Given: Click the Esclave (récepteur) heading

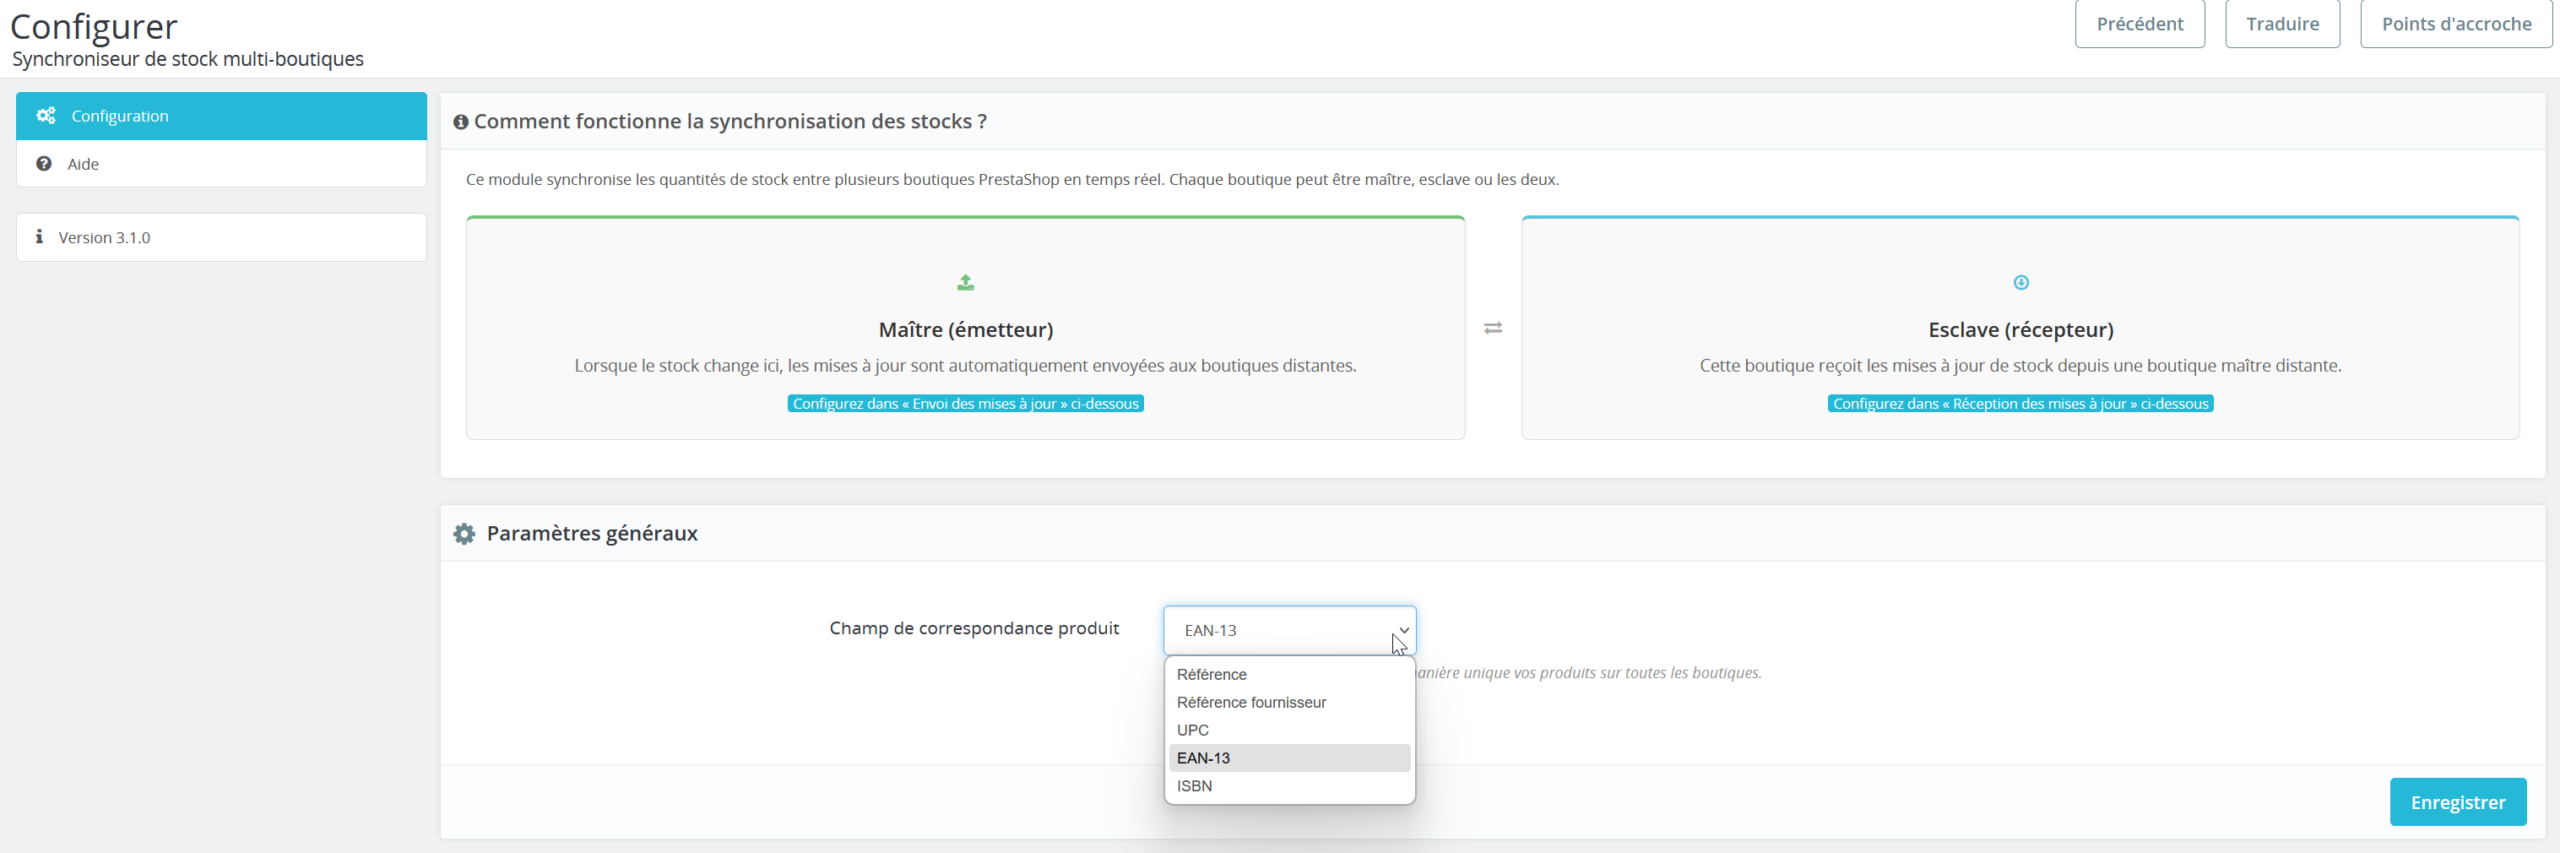Looking at the screenshot, I should pos(2021,330).
